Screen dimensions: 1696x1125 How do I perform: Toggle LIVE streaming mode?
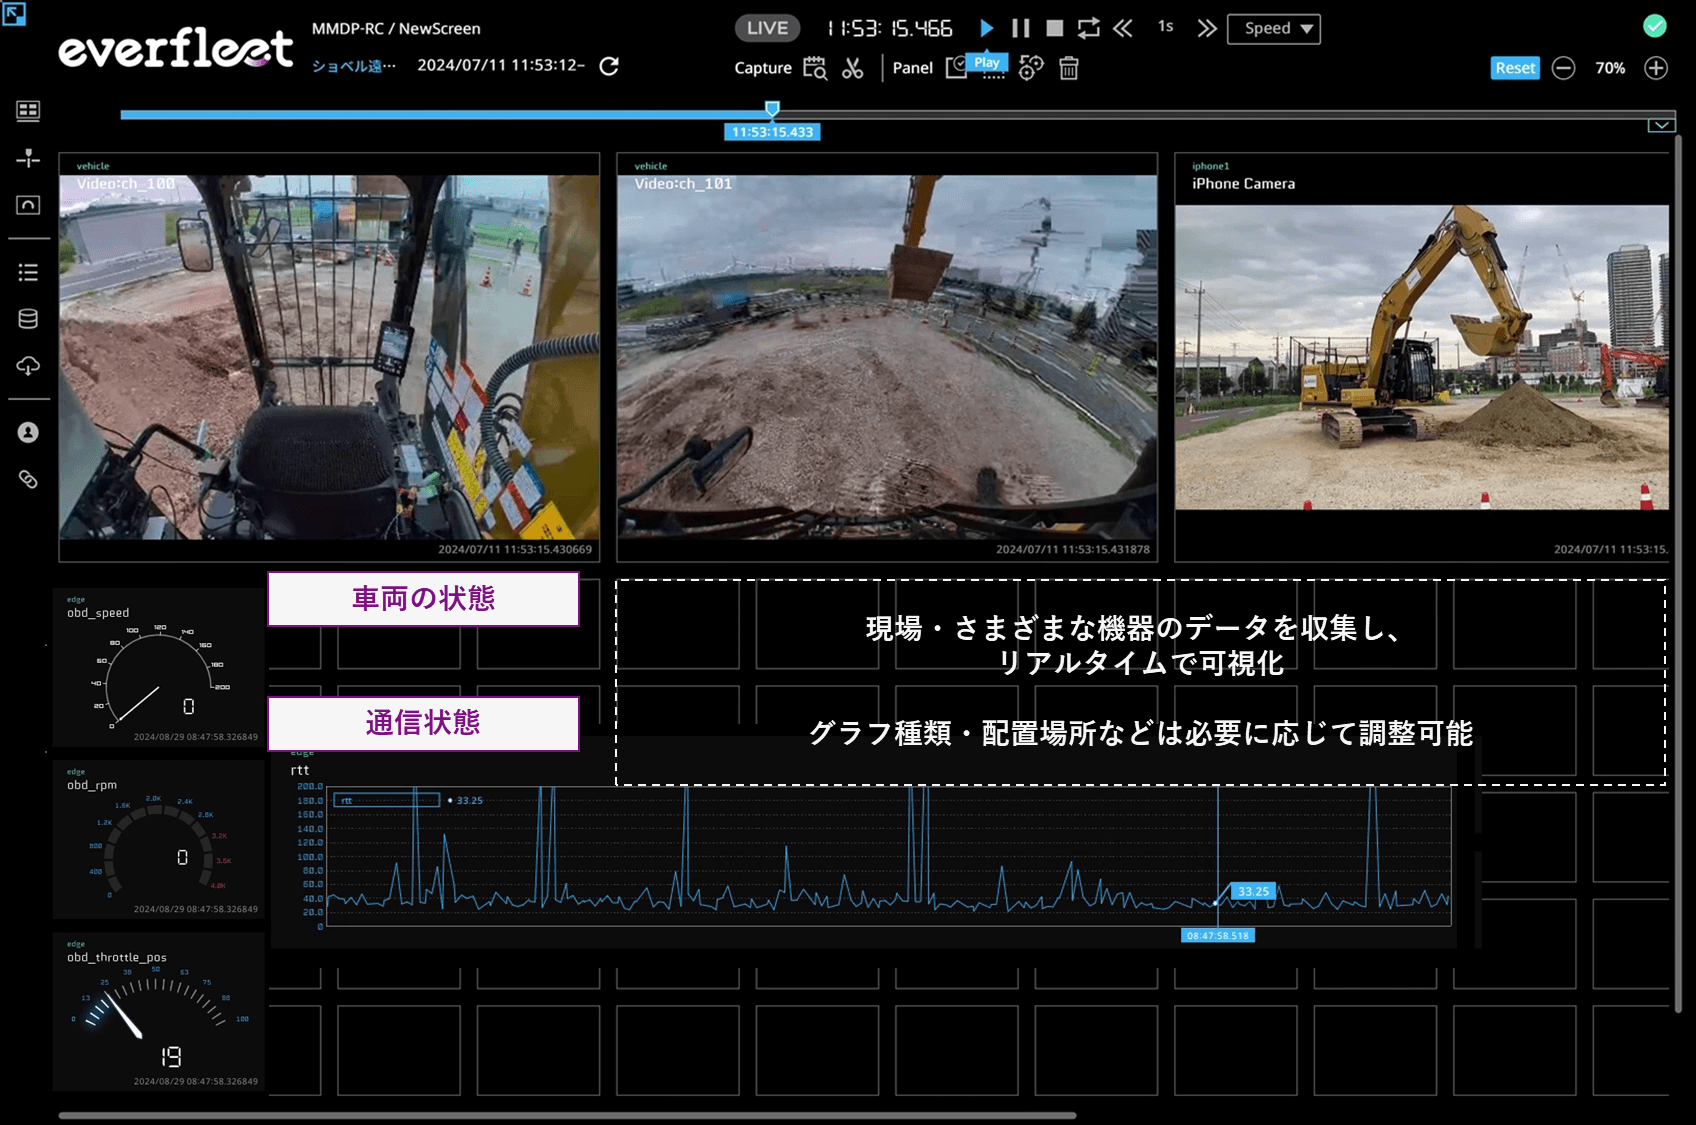766,28
